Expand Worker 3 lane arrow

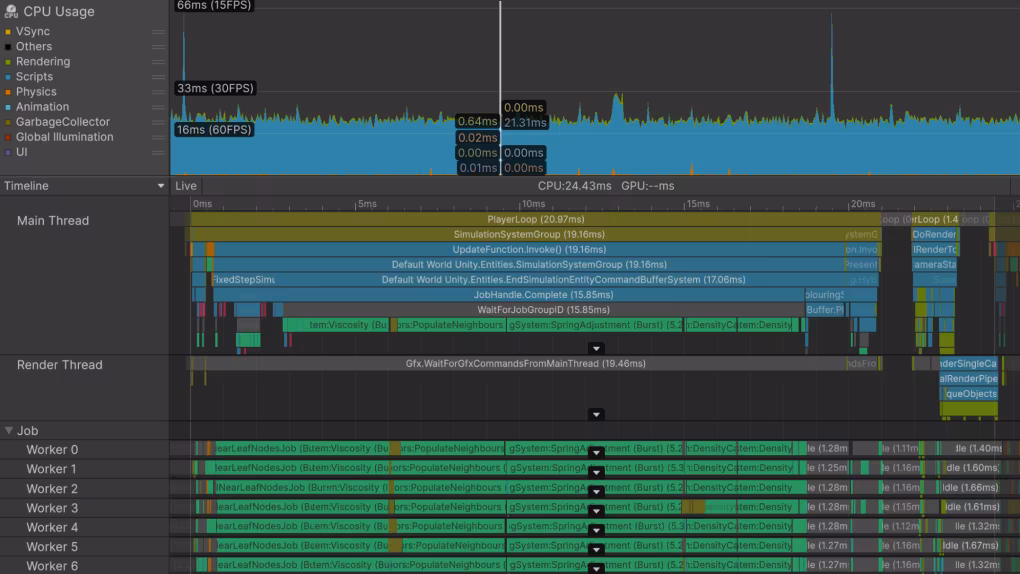tap(596, 511)
